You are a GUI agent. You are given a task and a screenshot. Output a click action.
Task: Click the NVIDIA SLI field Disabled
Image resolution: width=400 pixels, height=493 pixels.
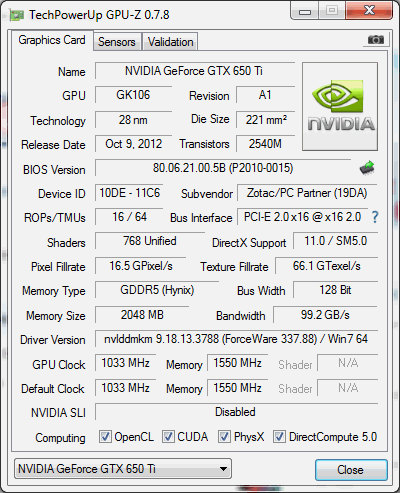point(236,412)
